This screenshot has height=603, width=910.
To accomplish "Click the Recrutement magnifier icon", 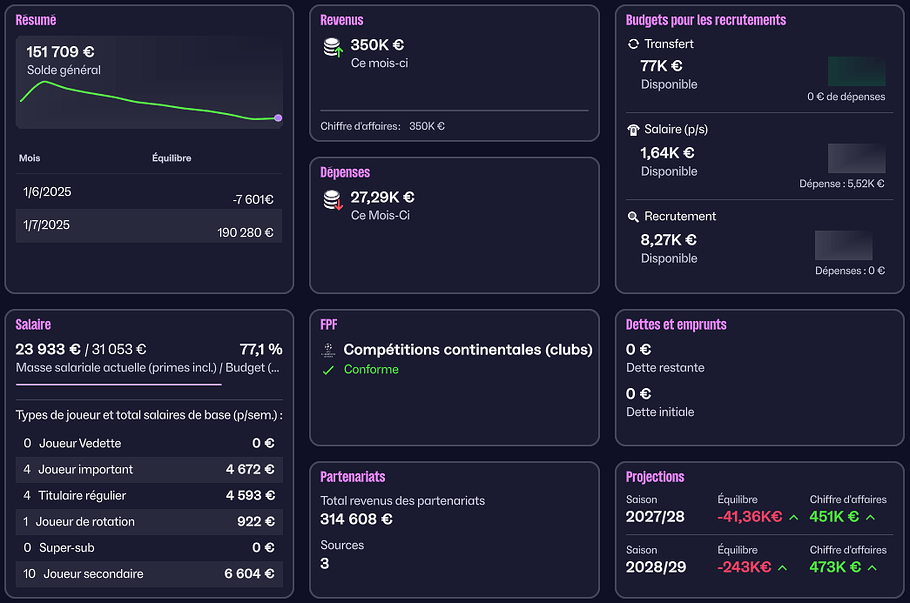I will tap(633, 217).
